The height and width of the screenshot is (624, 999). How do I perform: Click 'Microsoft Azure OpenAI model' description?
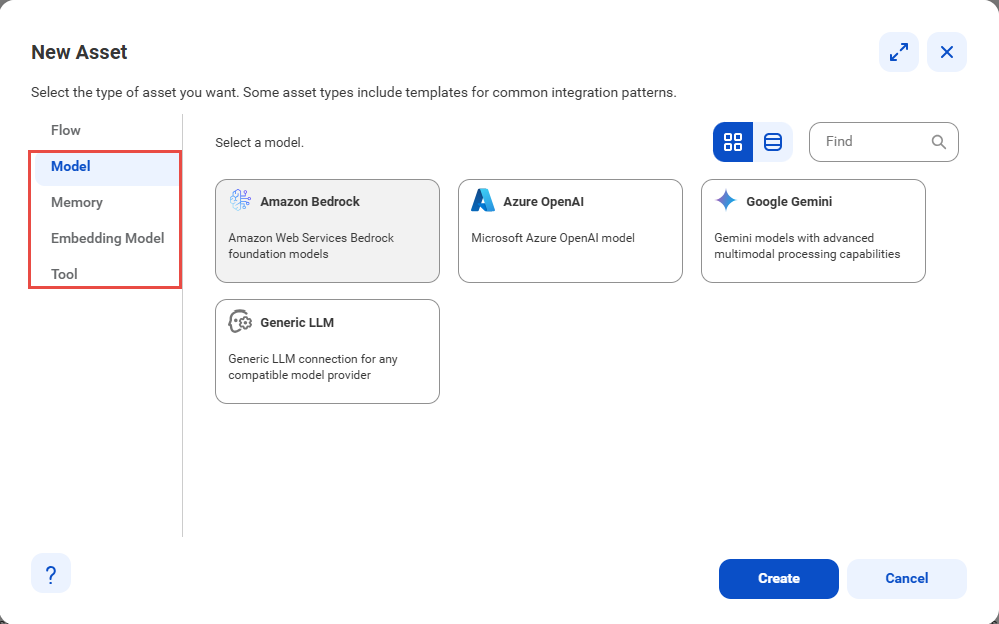click(x=553, y=238)
